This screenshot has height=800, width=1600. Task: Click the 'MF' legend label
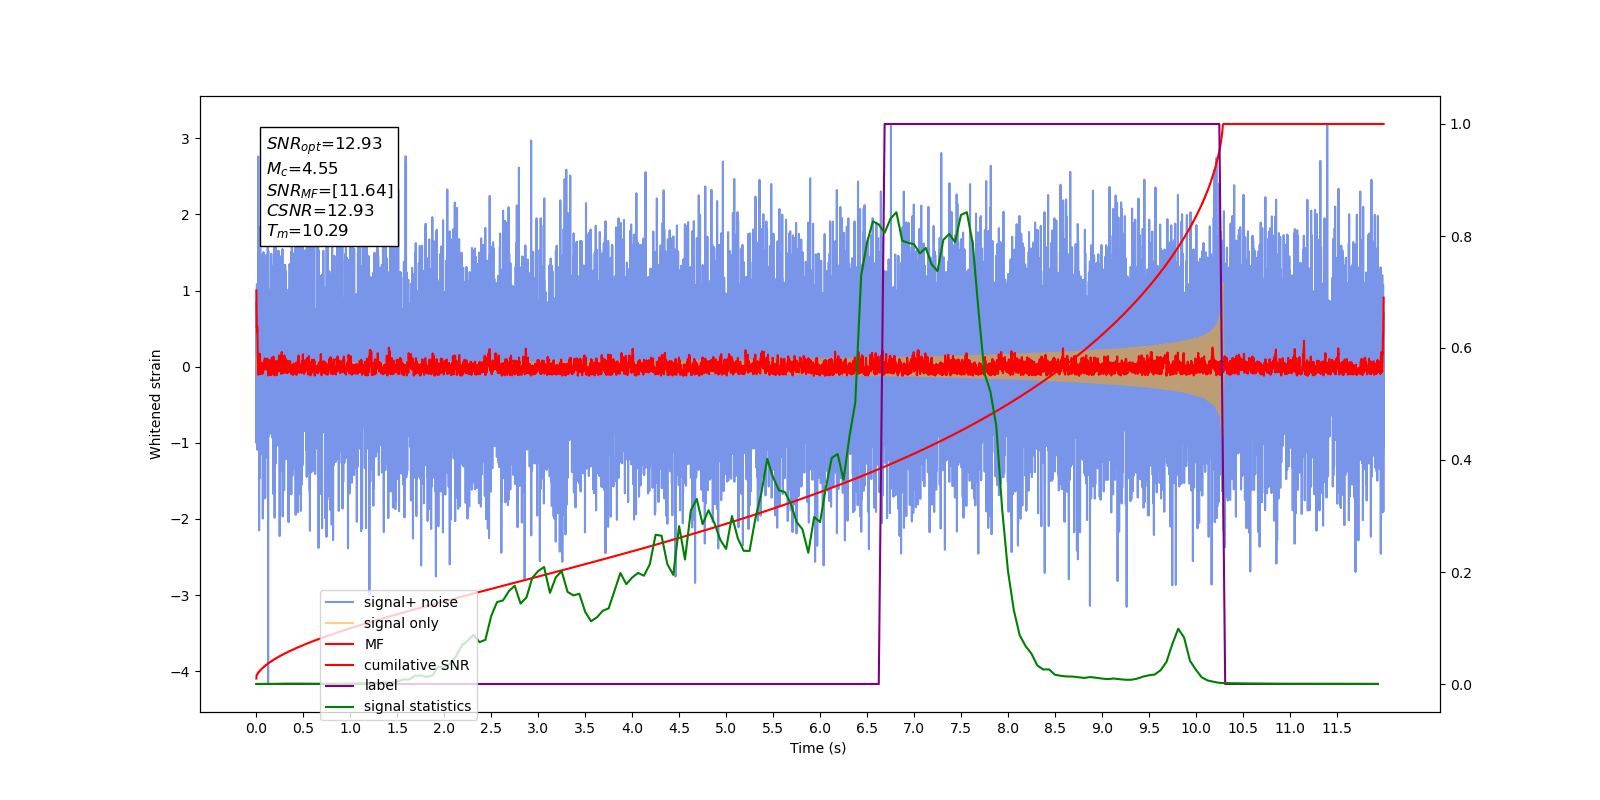[x=374, y=644]
